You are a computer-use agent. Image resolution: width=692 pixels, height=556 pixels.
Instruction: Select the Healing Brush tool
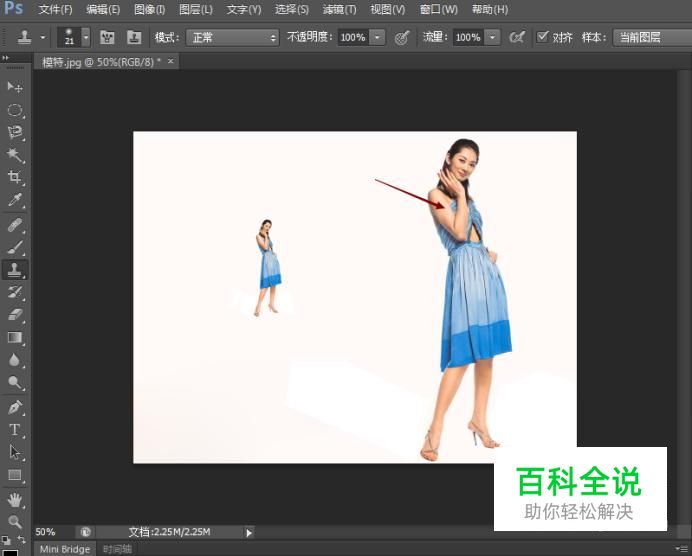15,225
